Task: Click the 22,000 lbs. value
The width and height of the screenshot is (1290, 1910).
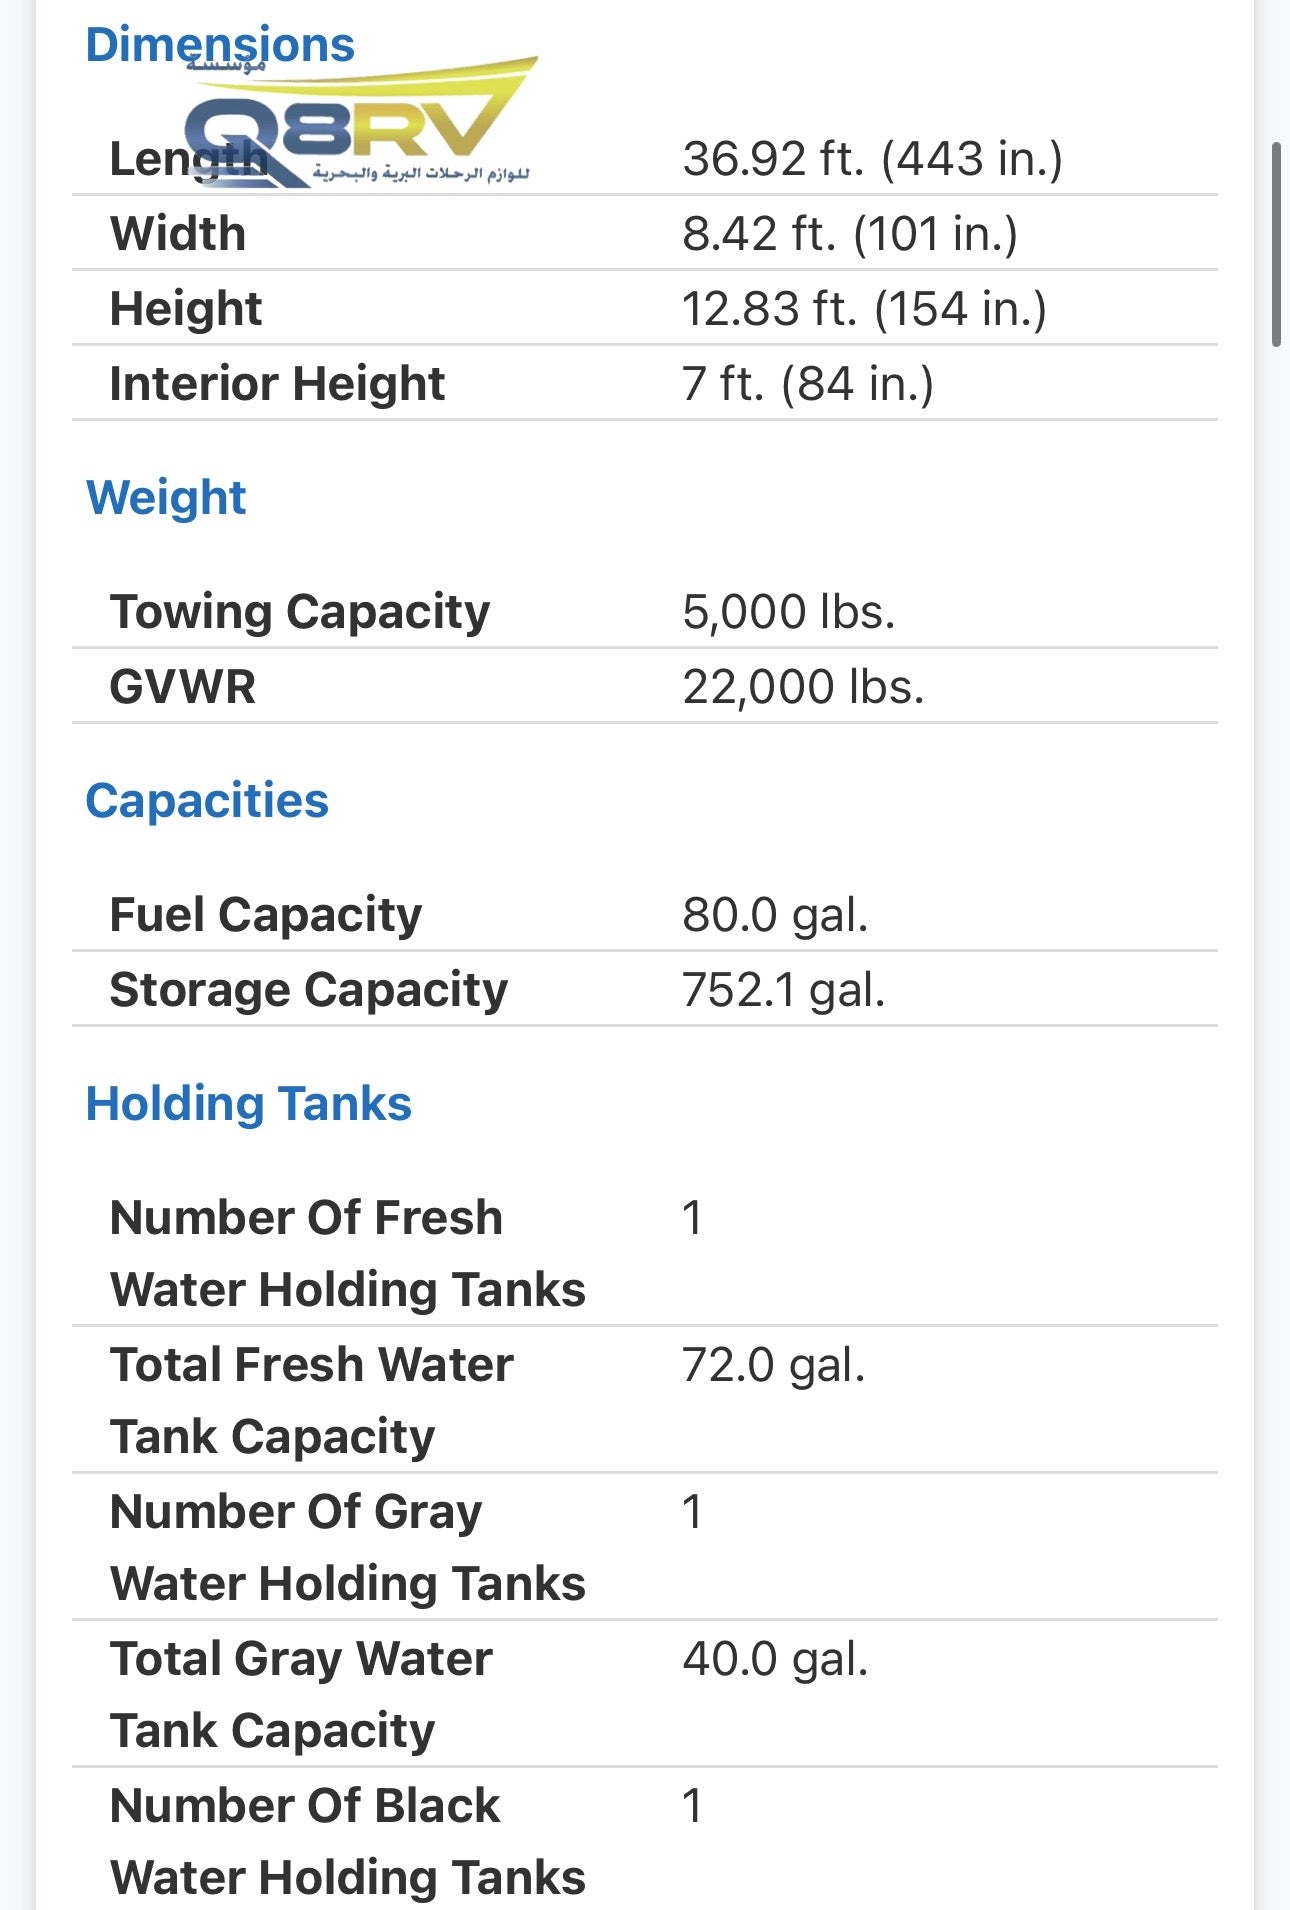Action: pos(803,687)
